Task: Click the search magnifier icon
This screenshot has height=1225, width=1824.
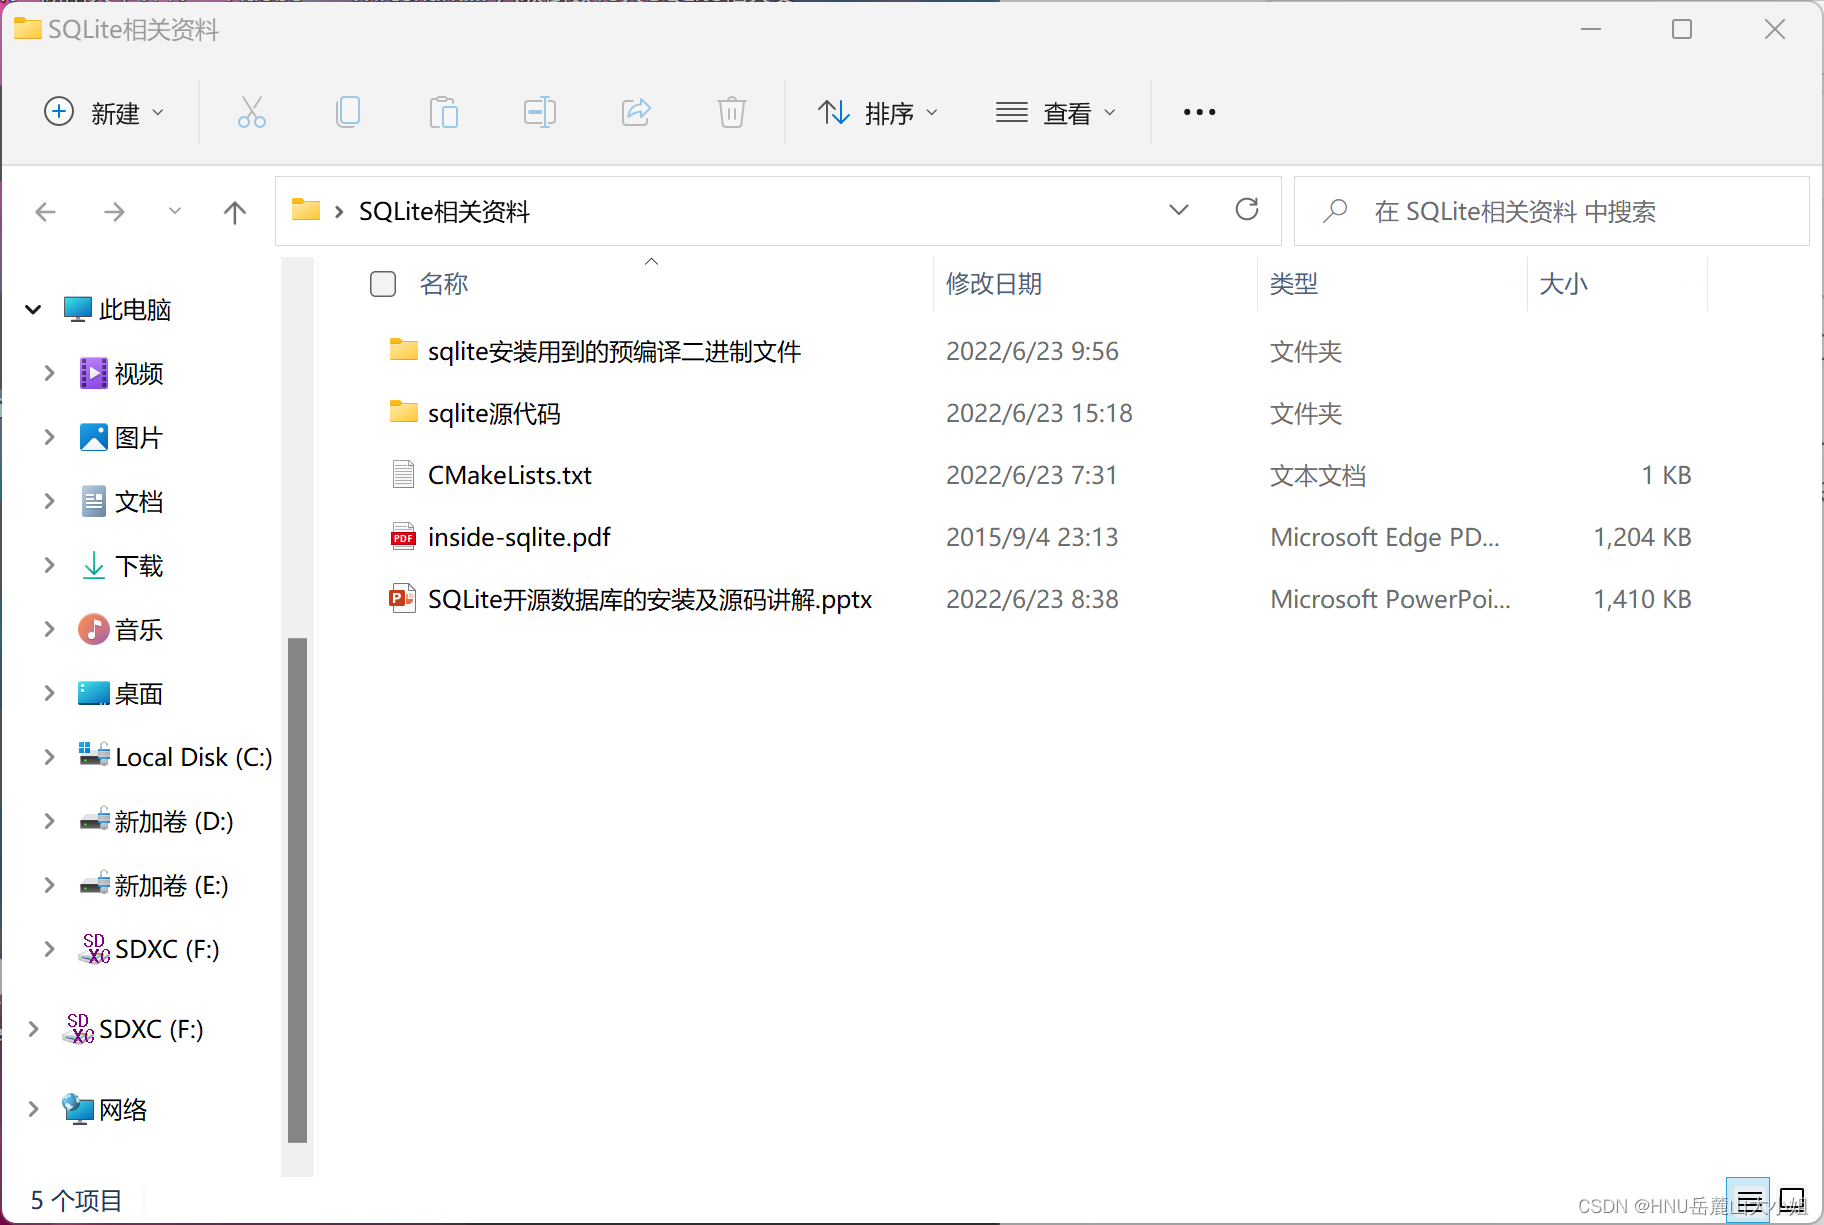Action: [x=1335, y=211]
